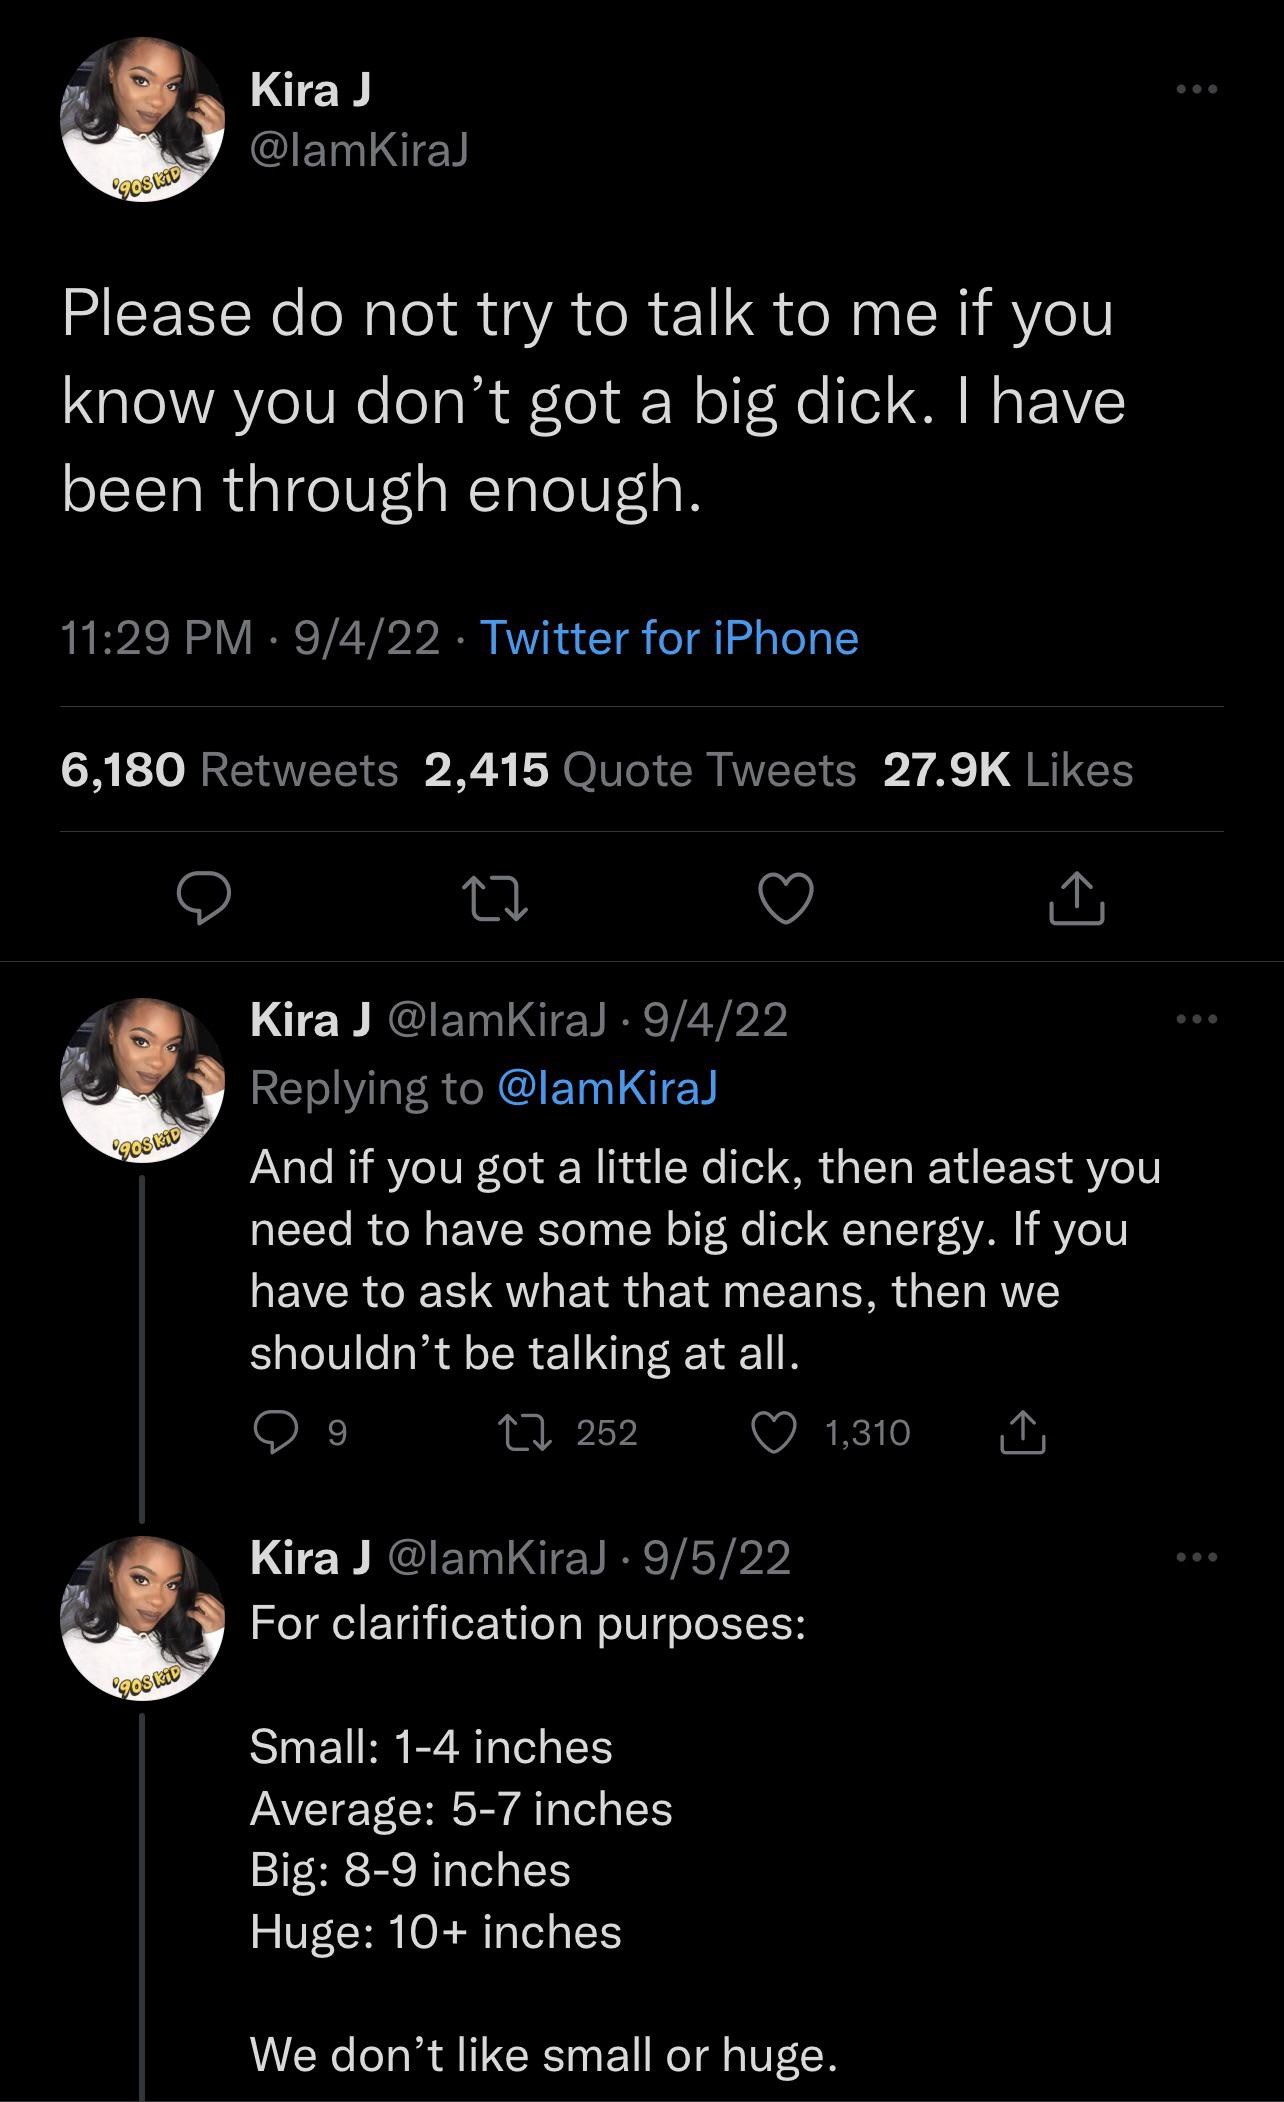The width and height of the screenshot is (1284, 2102).
Task: Open the profile picture on the main tweet
Action: click(142, 120)
